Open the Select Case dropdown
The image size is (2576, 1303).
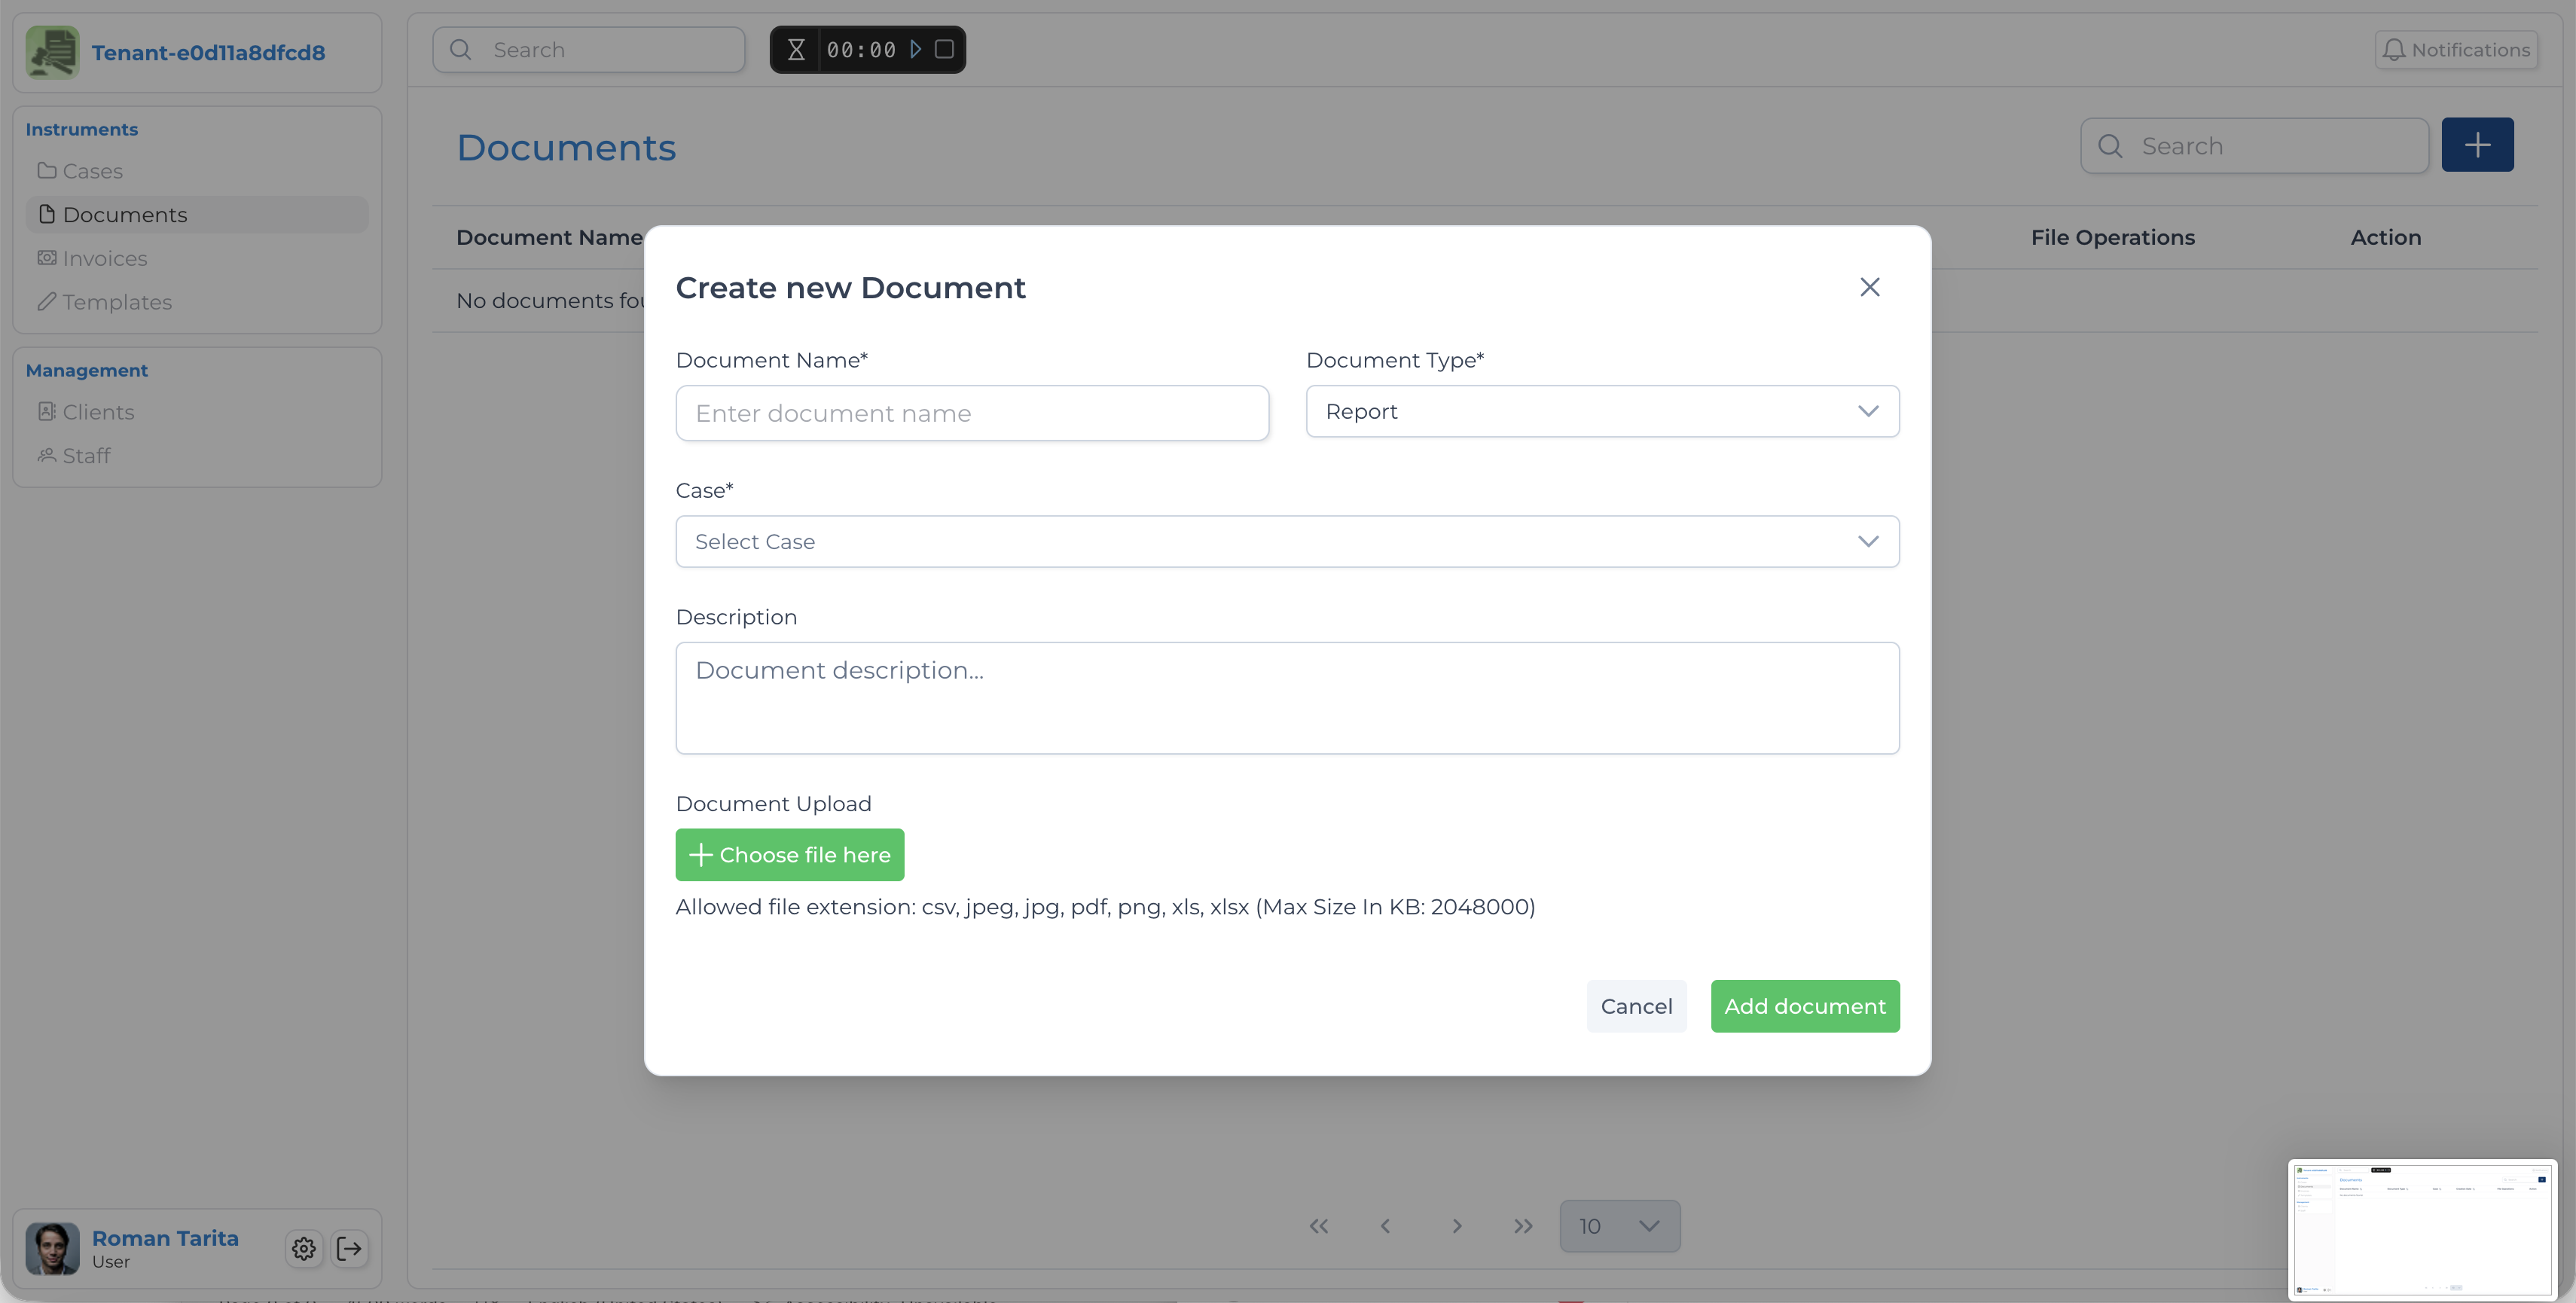1287,541
